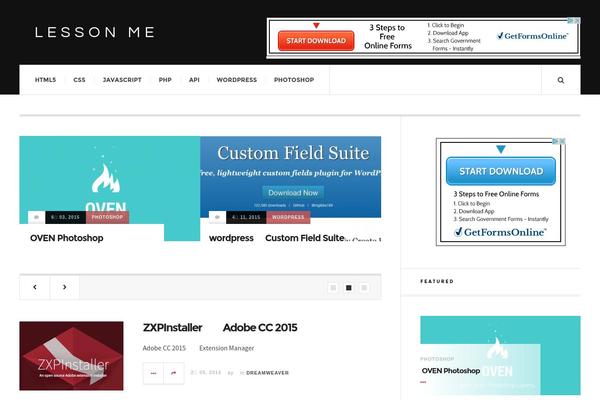Click comment icon on OVEN slide

click(36, 217)
